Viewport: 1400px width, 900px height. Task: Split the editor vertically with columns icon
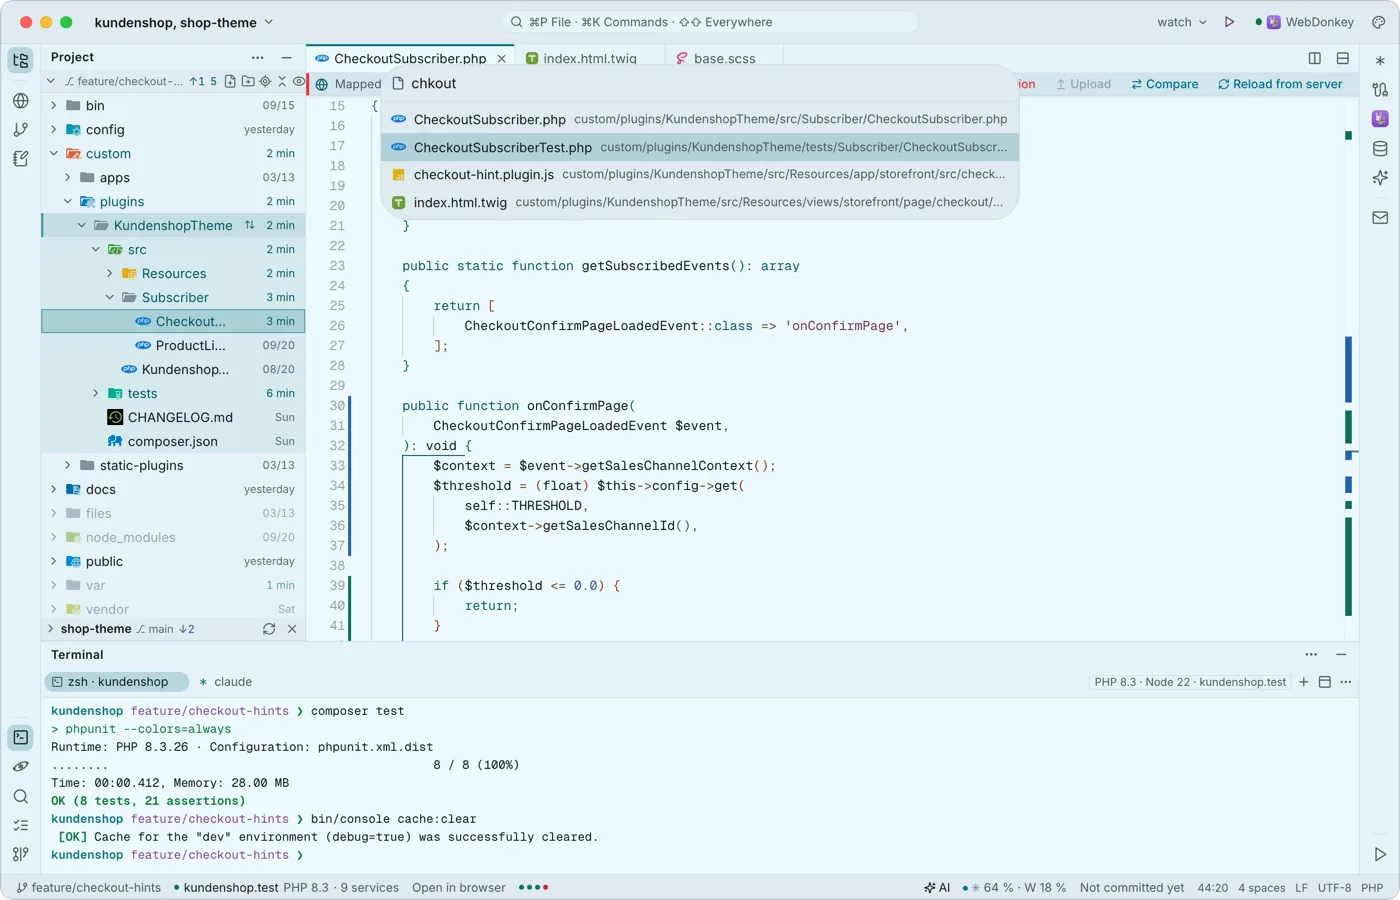click(x=1315, y=58)
